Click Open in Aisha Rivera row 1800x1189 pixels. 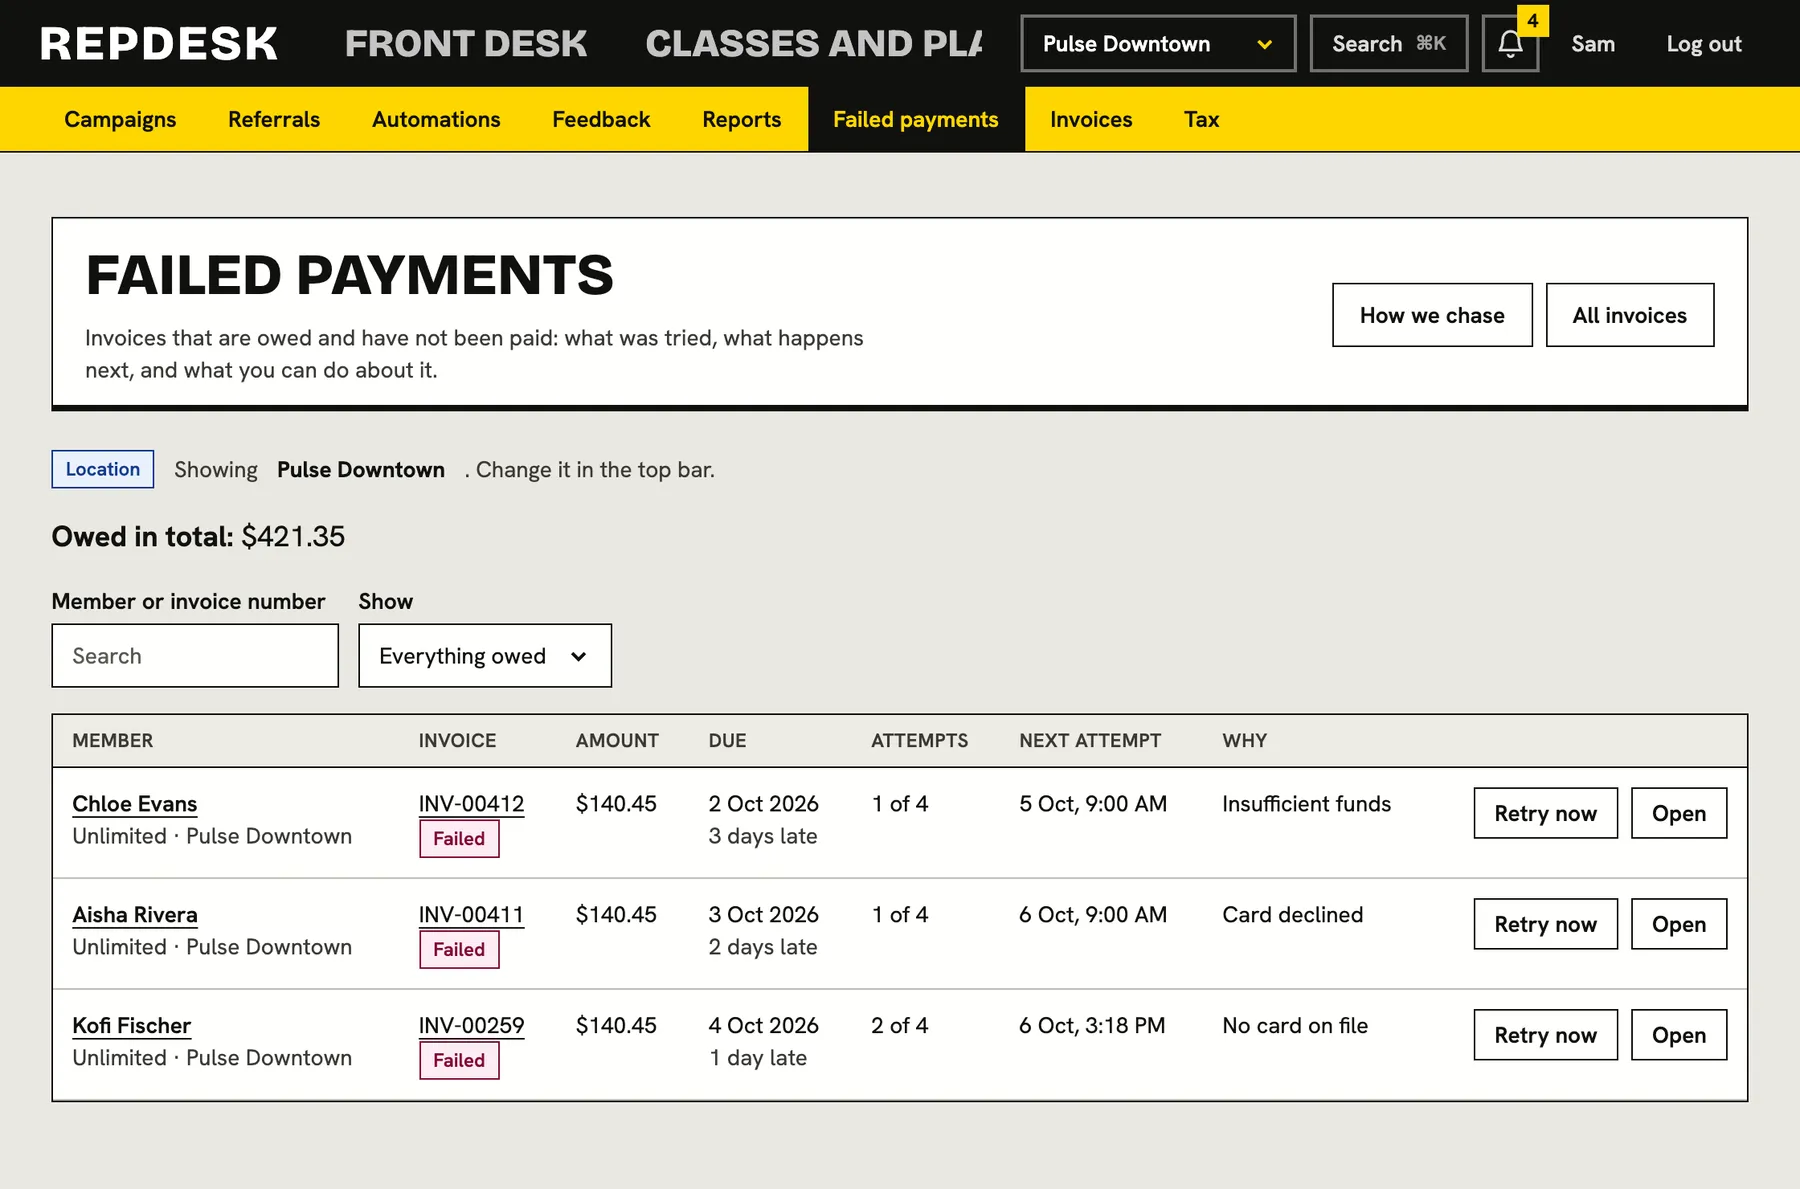click(x=1679, y=924)
